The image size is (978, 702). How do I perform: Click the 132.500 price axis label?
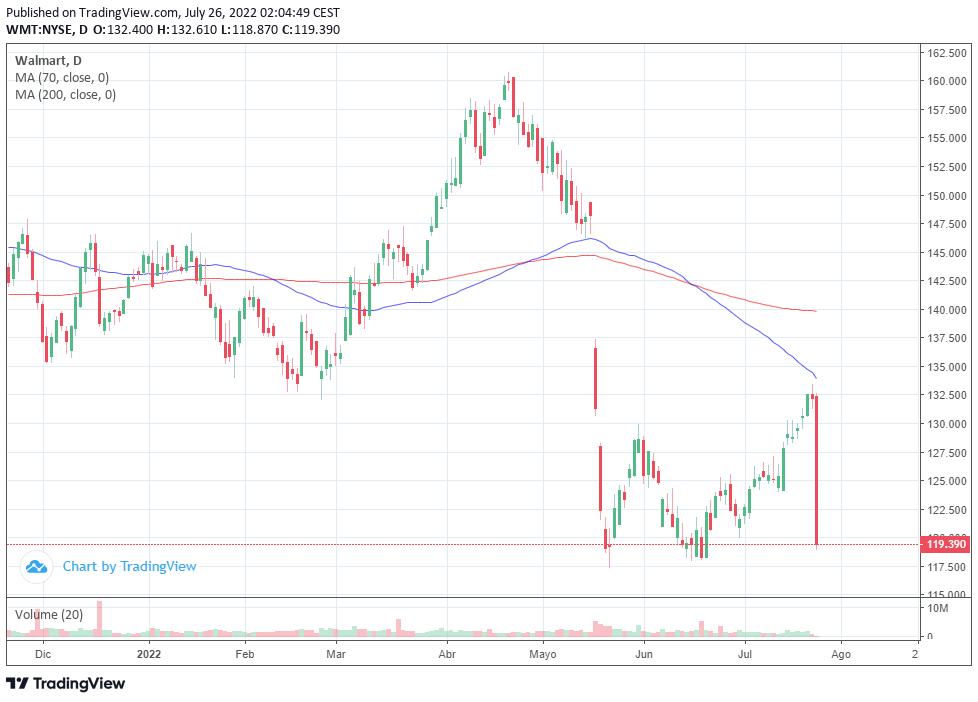pyautogui.click(x=947, y=395)
